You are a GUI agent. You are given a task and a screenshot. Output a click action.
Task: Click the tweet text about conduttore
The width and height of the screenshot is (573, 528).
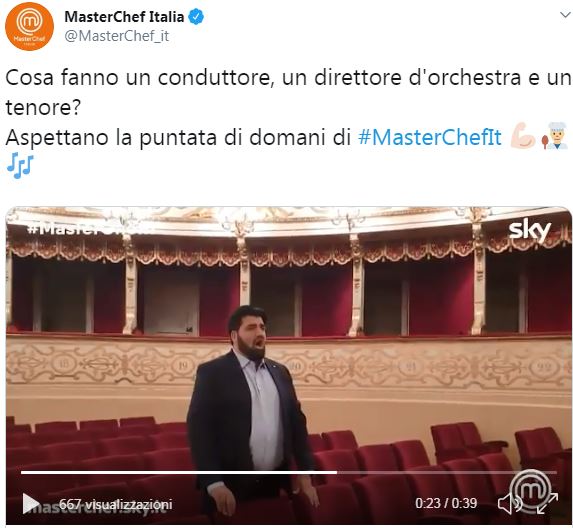[x=288, y=92]
